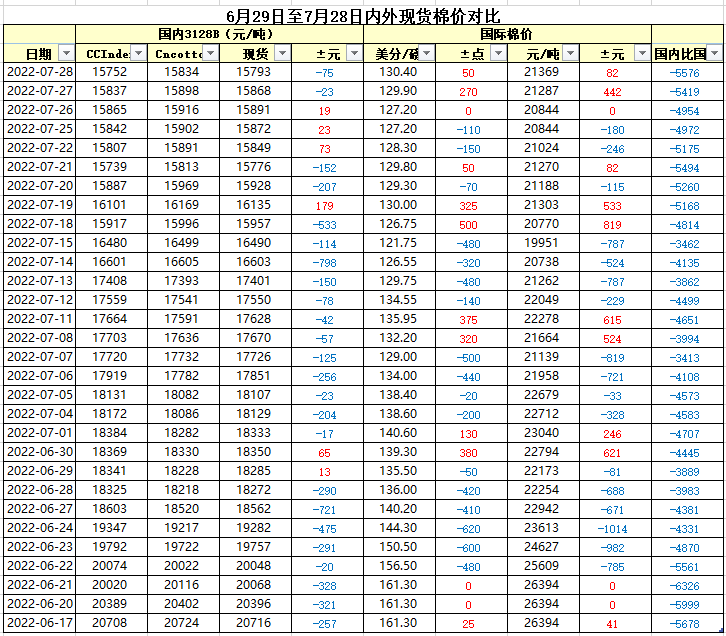726x636 pixels.
Task: Select the date cell 2022-06-17
Action: (x=40, y=623)
